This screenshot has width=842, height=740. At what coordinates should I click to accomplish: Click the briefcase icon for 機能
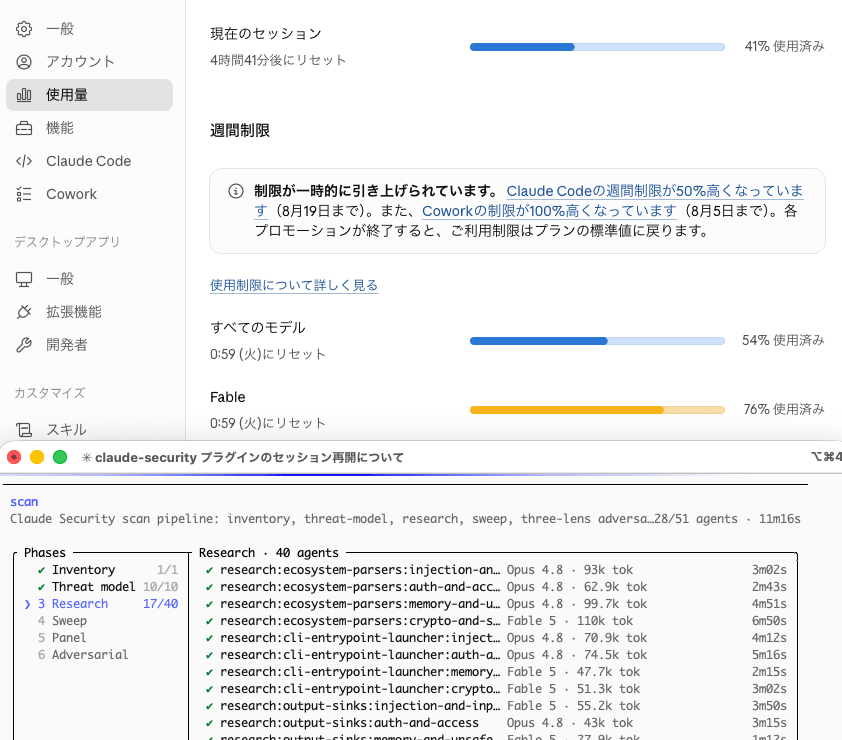coord(24,128)
